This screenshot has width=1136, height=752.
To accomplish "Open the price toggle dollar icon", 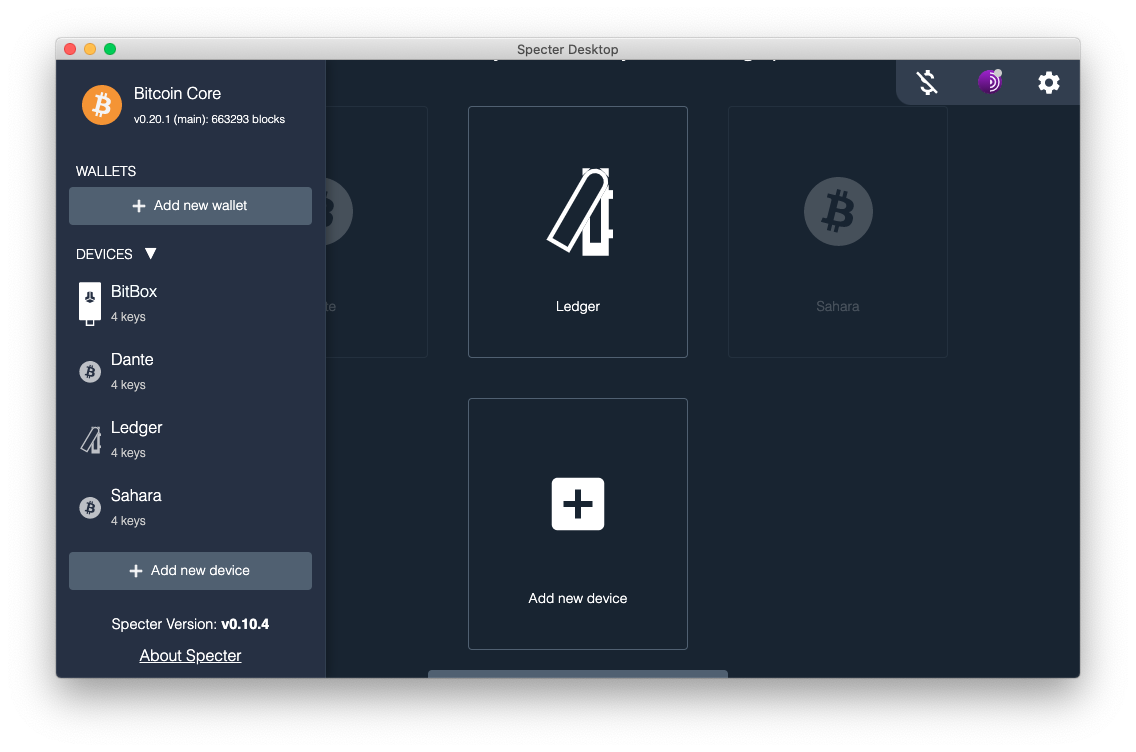I will pos(927,83).
